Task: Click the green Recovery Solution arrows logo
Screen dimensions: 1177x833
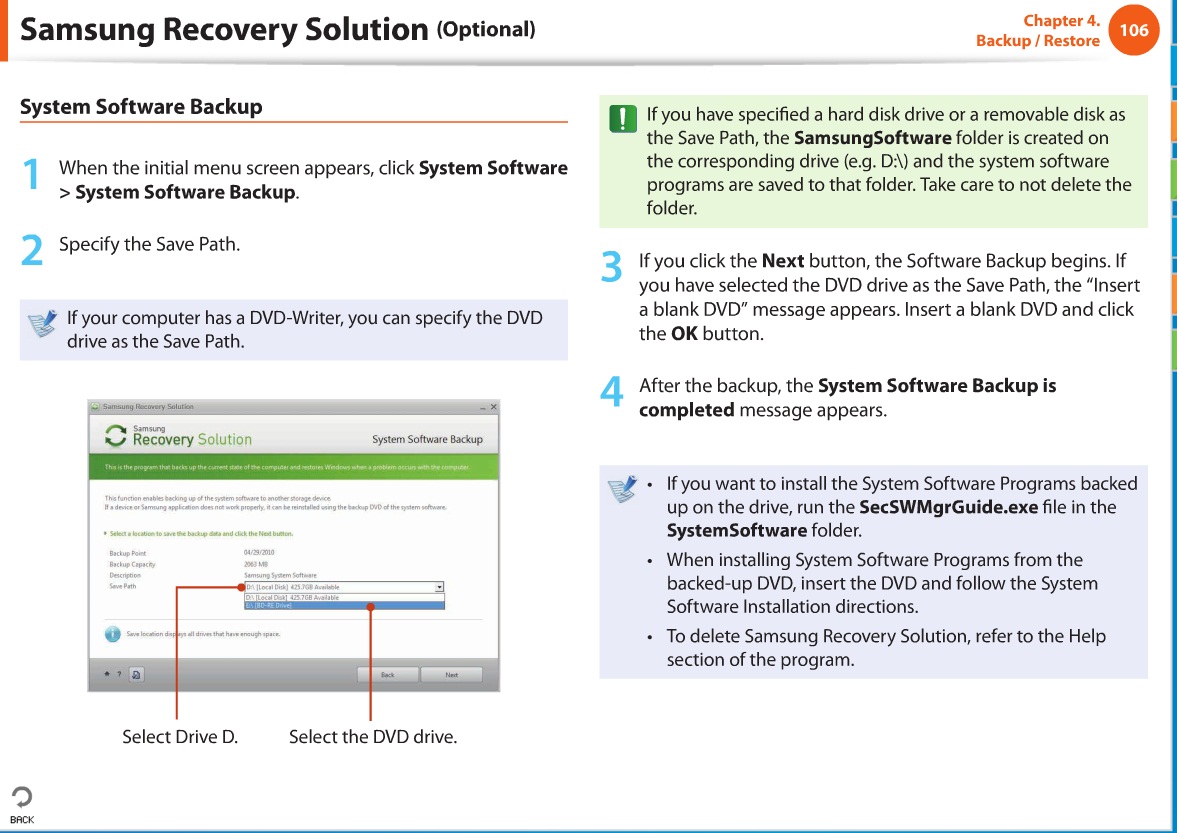Action: click(x=116, y=435)
